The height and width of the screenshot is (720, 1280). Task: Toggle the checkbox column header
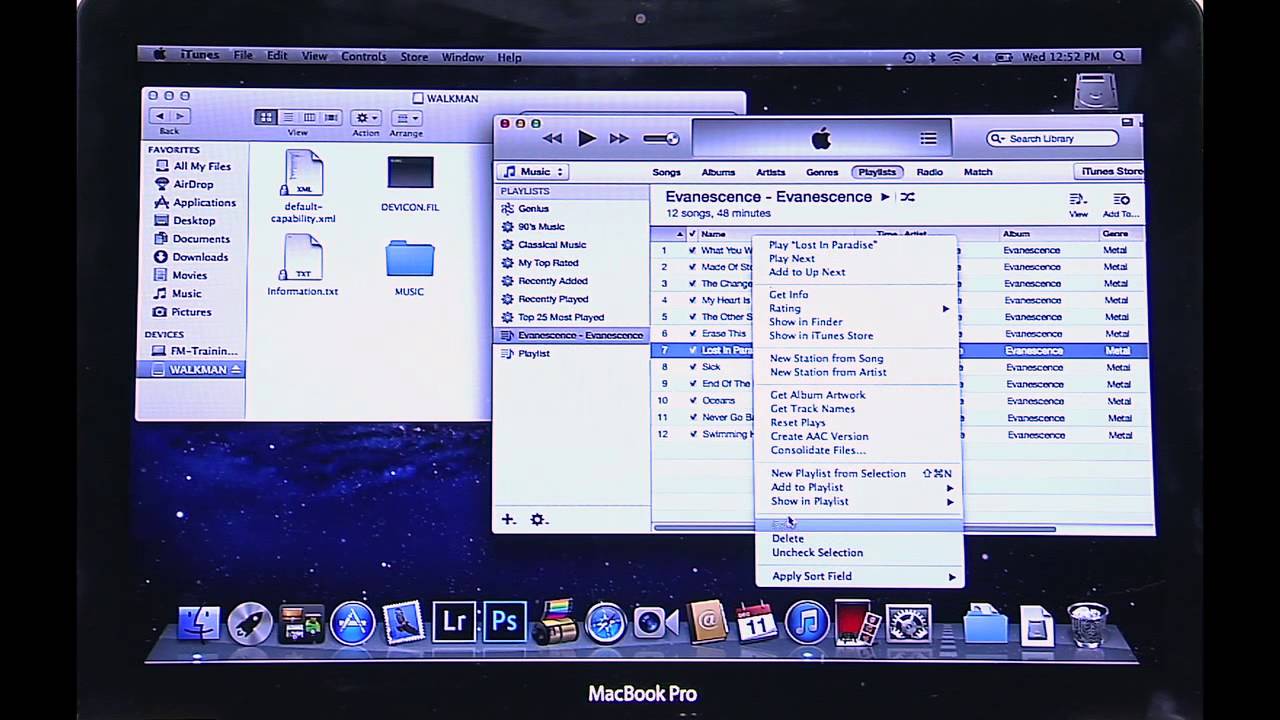pyautogui.click(x=692, y=234)
